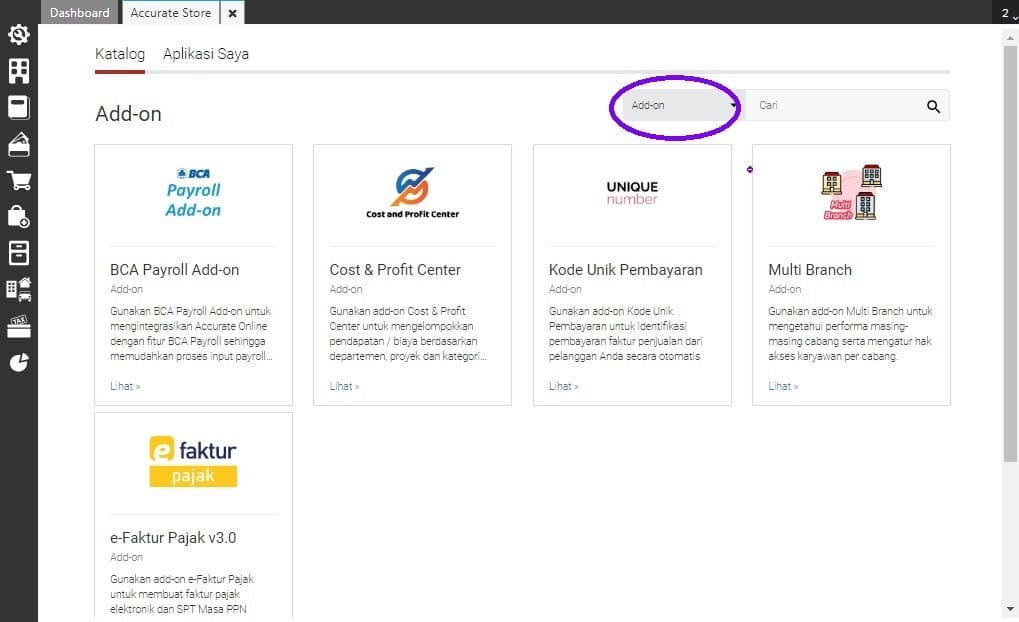1019x622 pixels.
Task: Click Lihat under BCA Payroll Add-on
Action: 124,386
